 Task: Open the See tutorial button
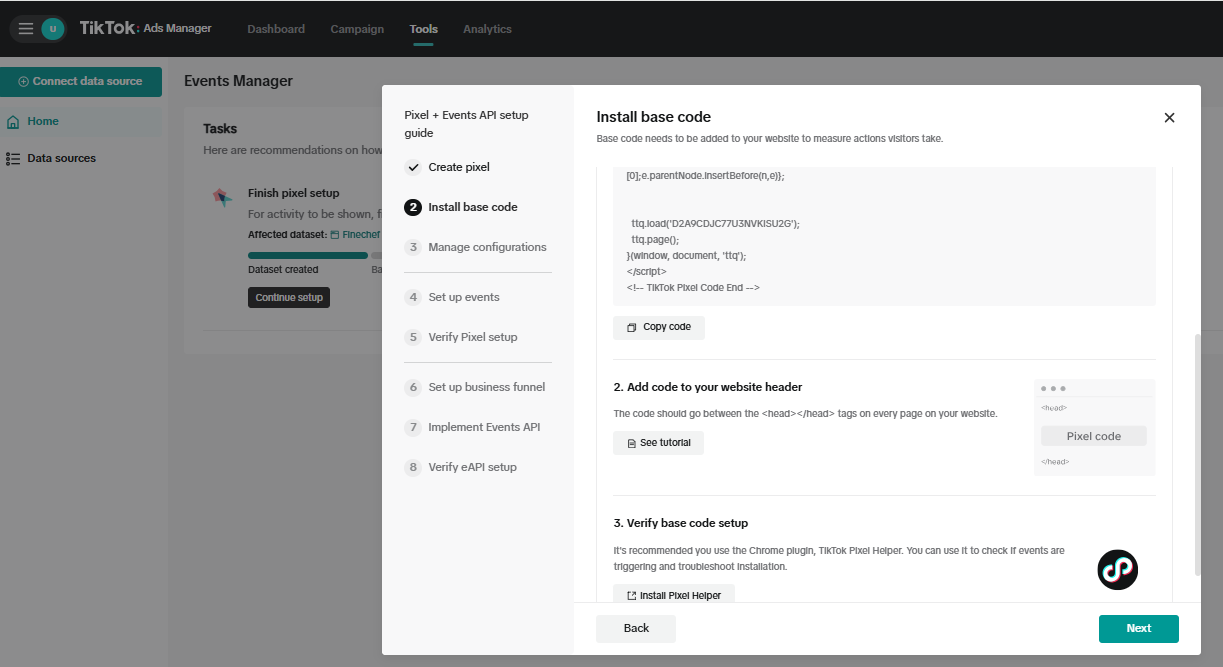658,443
